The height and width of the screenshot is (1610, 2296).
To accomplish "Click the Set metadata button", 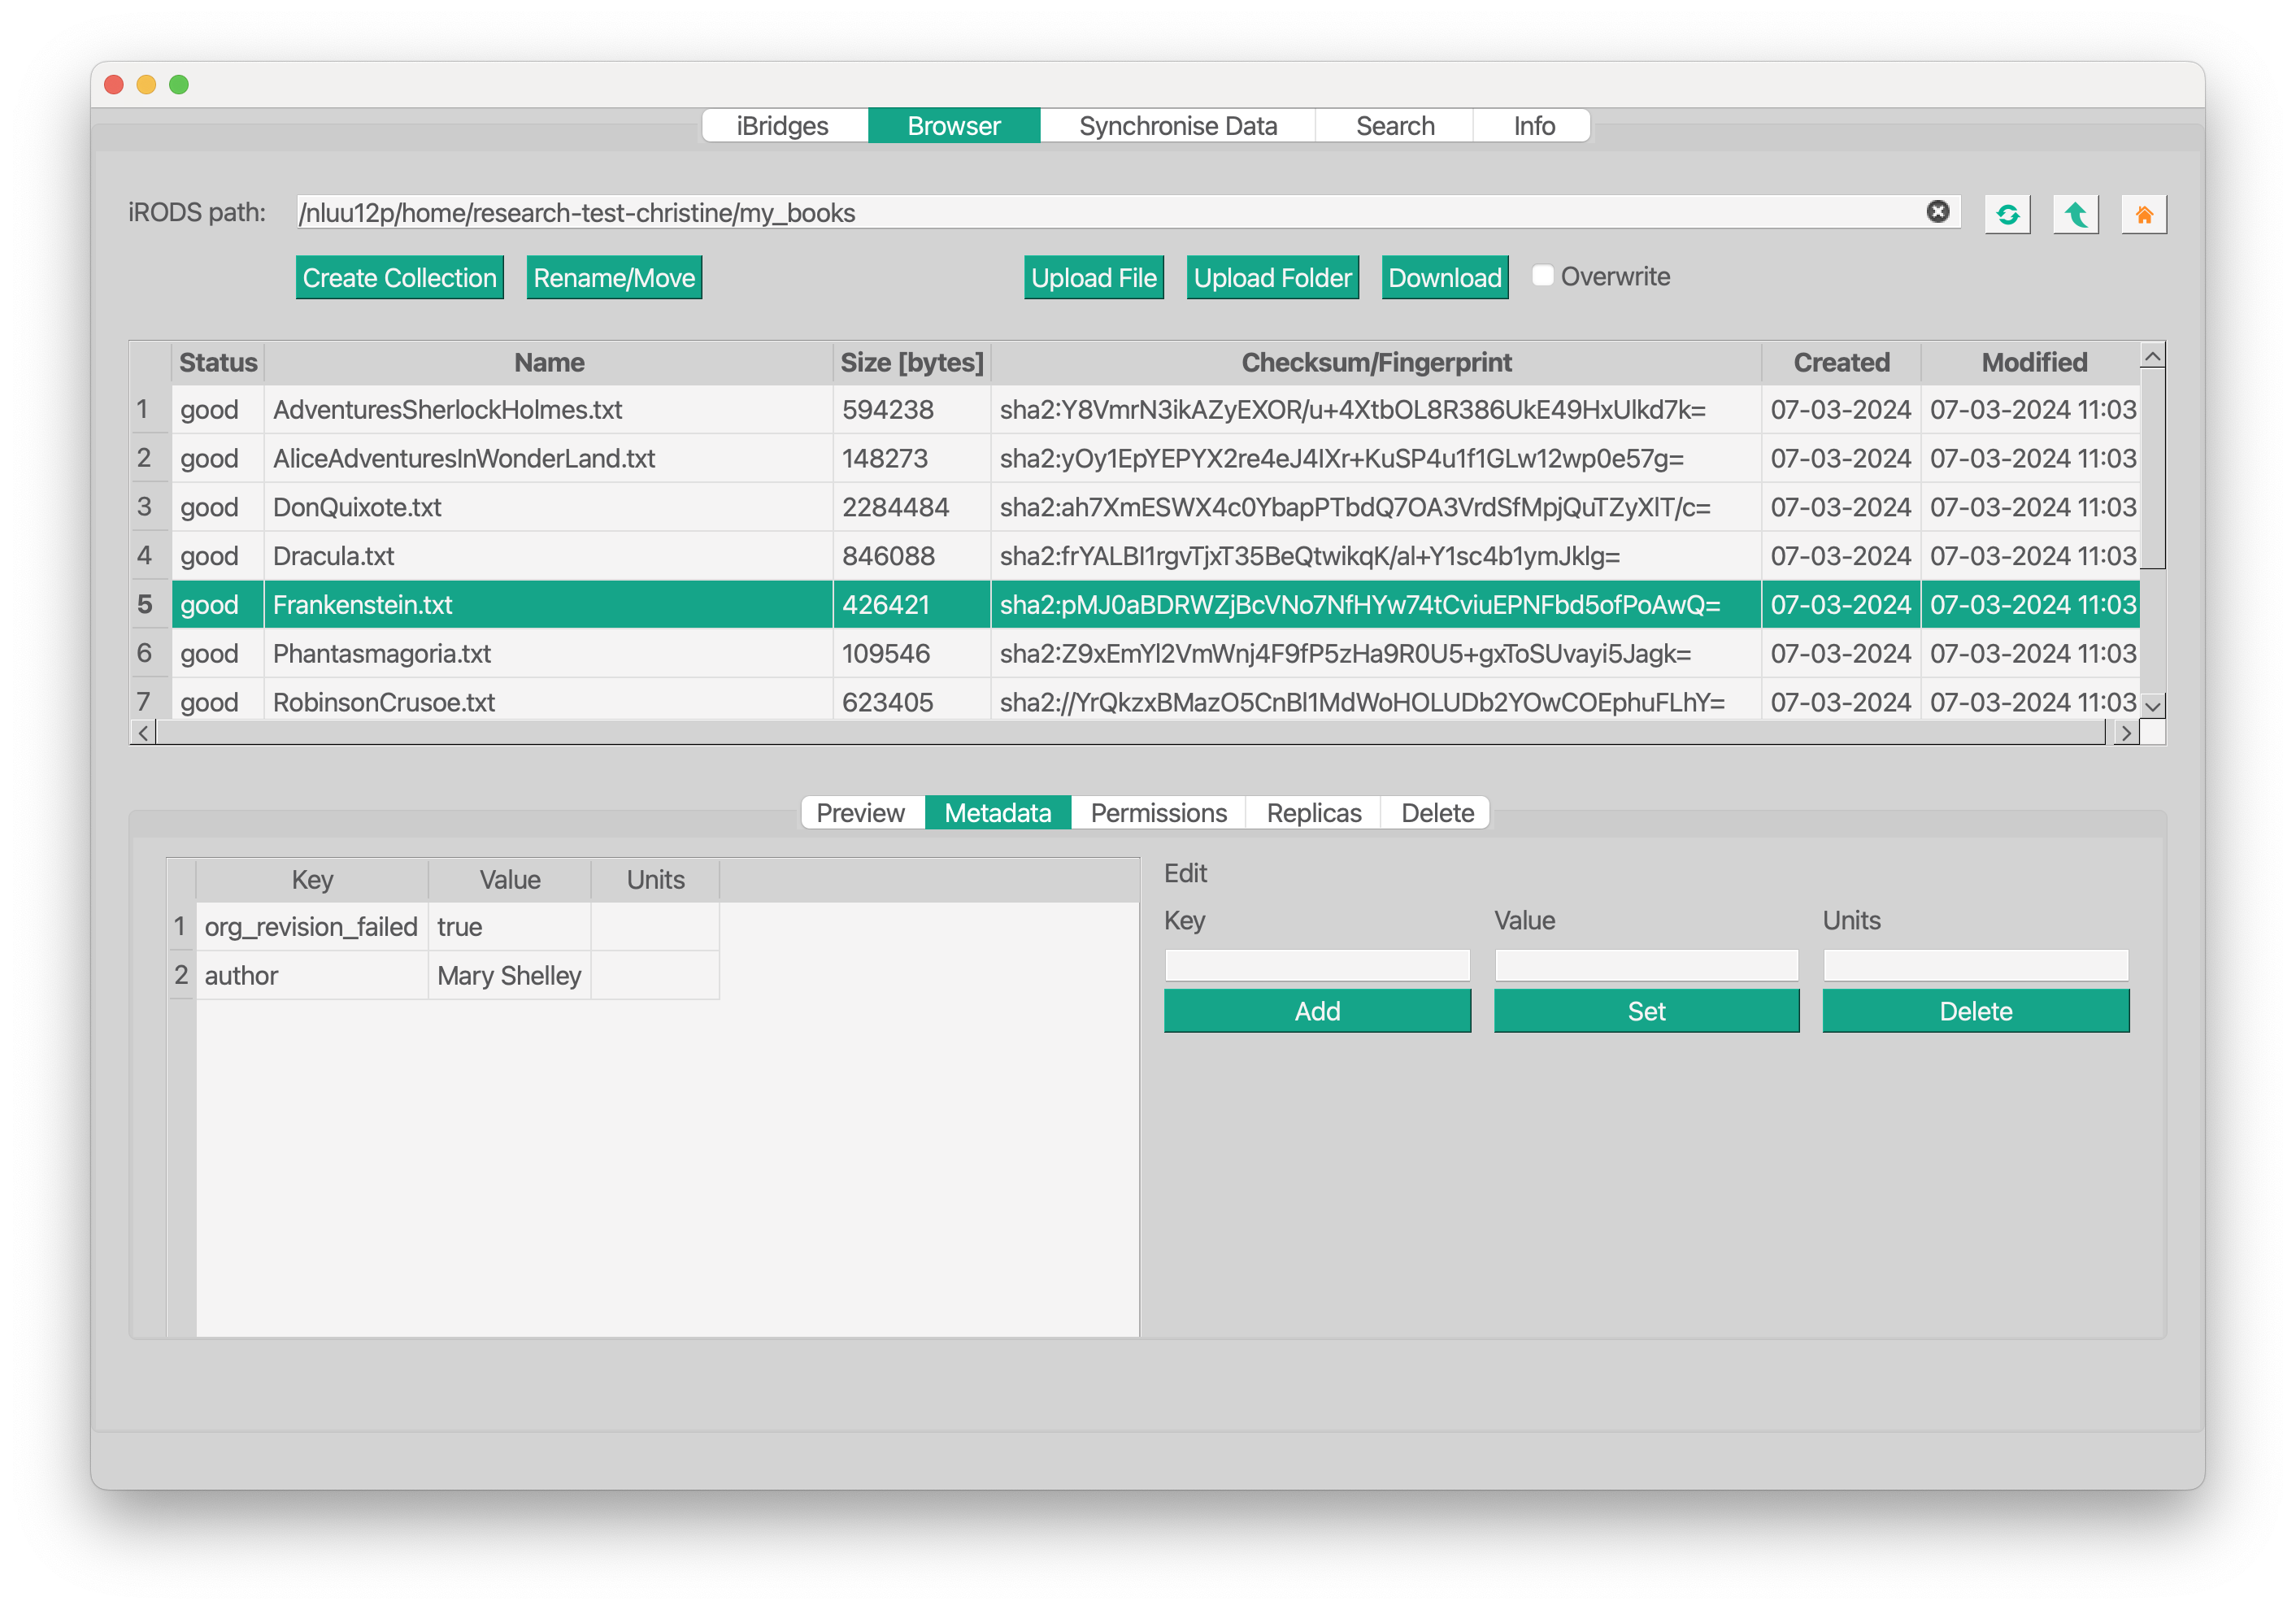I will pos(1646,1011).
